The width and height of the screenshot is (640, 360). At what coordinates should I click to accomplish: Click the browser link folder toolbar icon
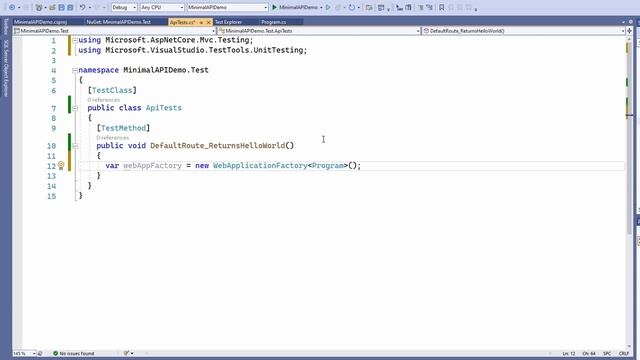click(369, 7)
